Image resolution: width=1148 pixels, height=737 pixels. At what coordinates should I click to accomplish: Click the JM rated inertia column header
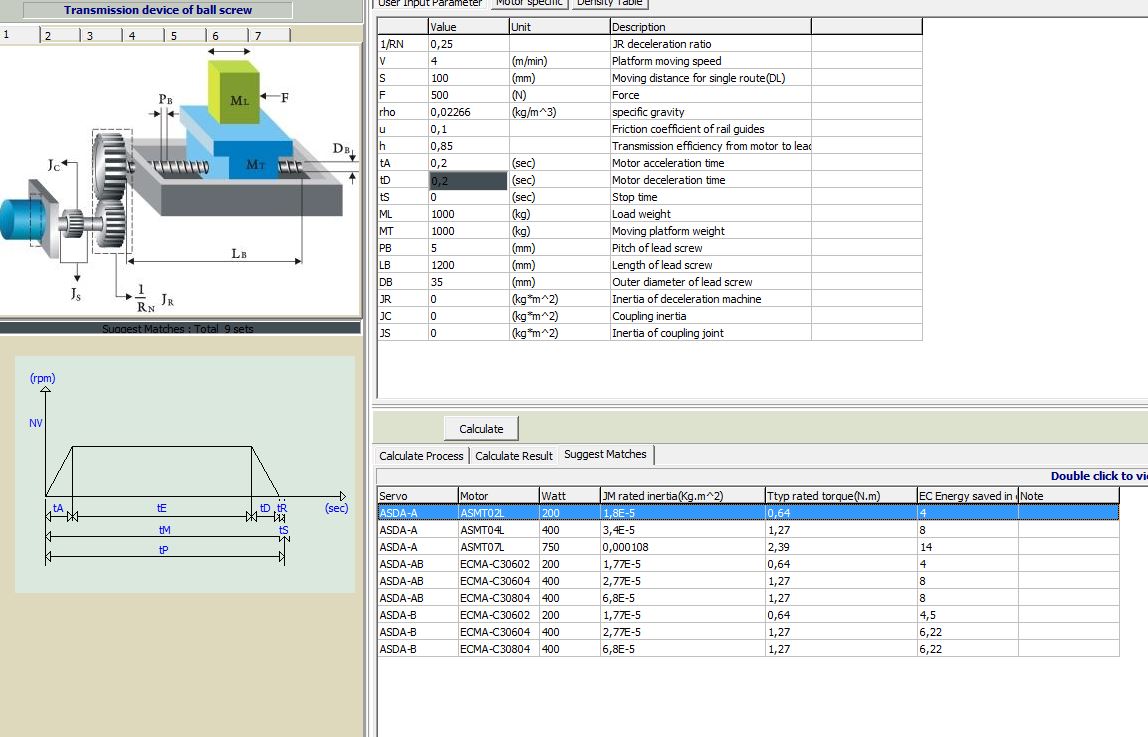[682, 495]
